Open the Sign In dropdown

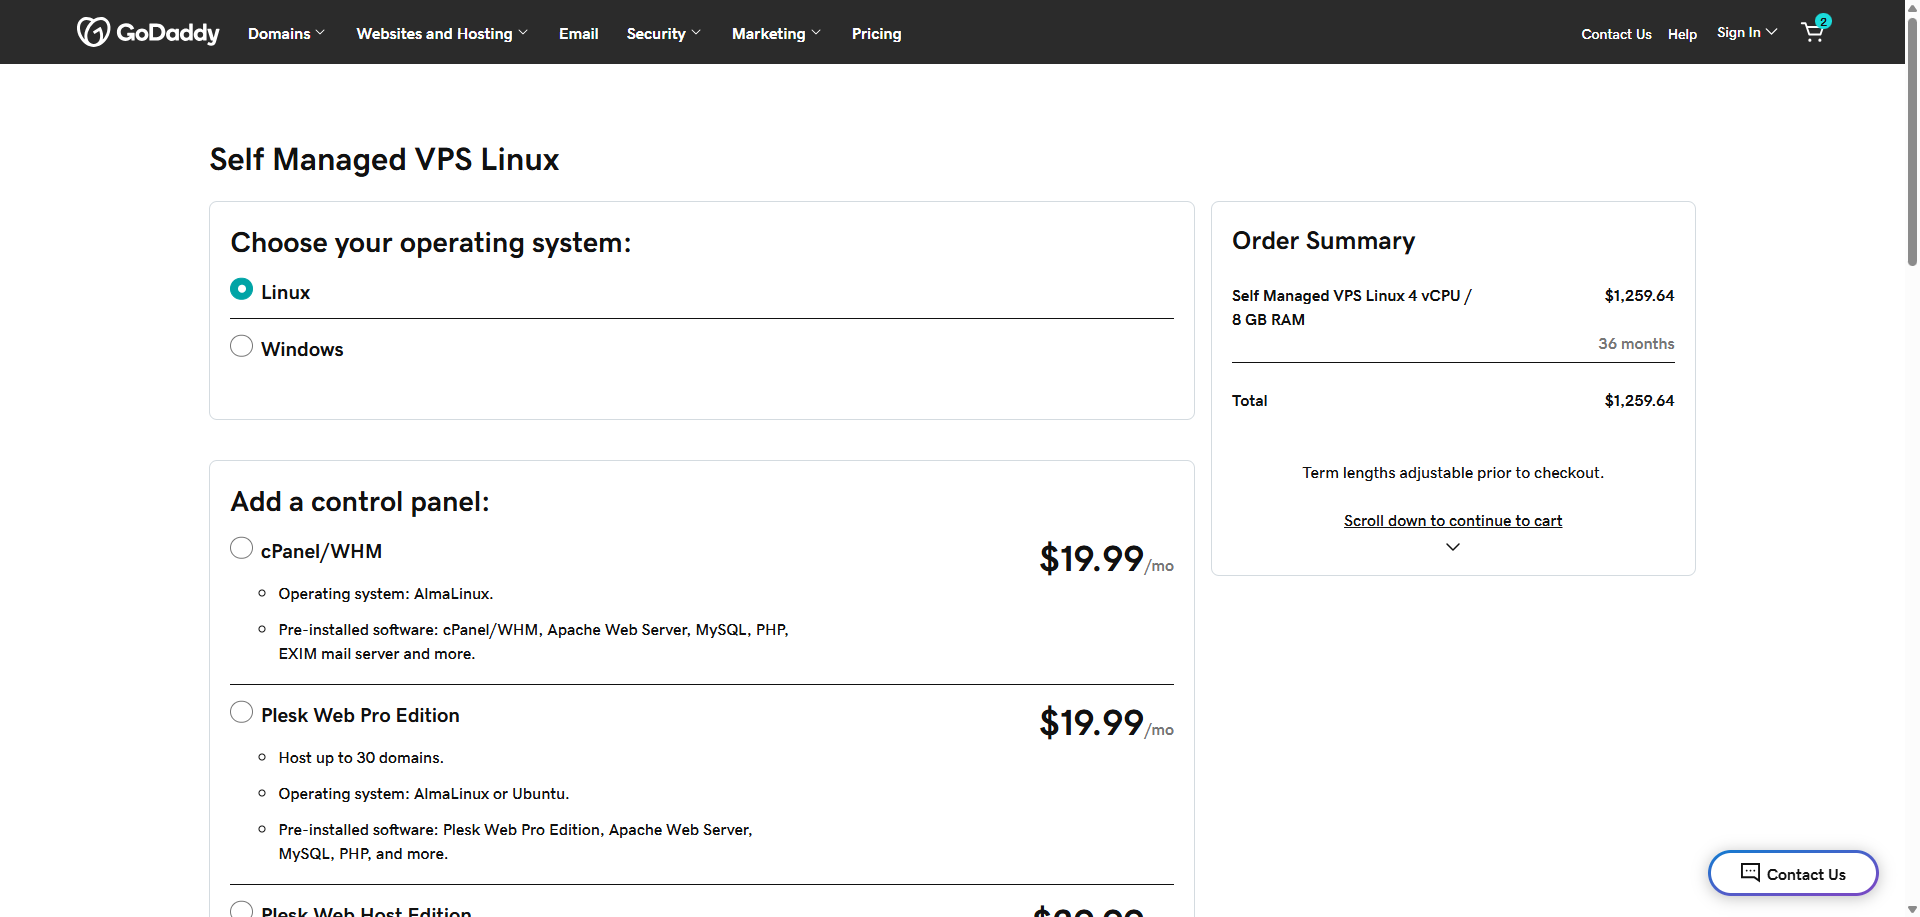tap(1747, 32)
